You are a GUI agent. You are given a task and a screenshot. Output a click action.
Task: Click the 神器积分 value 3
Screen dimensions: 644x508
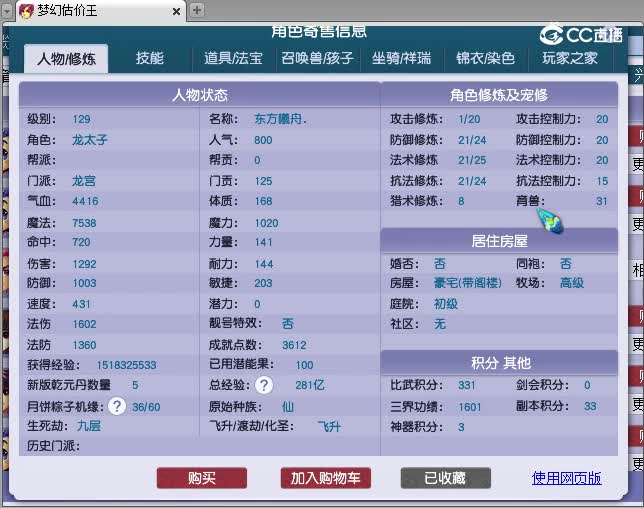(461, 427)
